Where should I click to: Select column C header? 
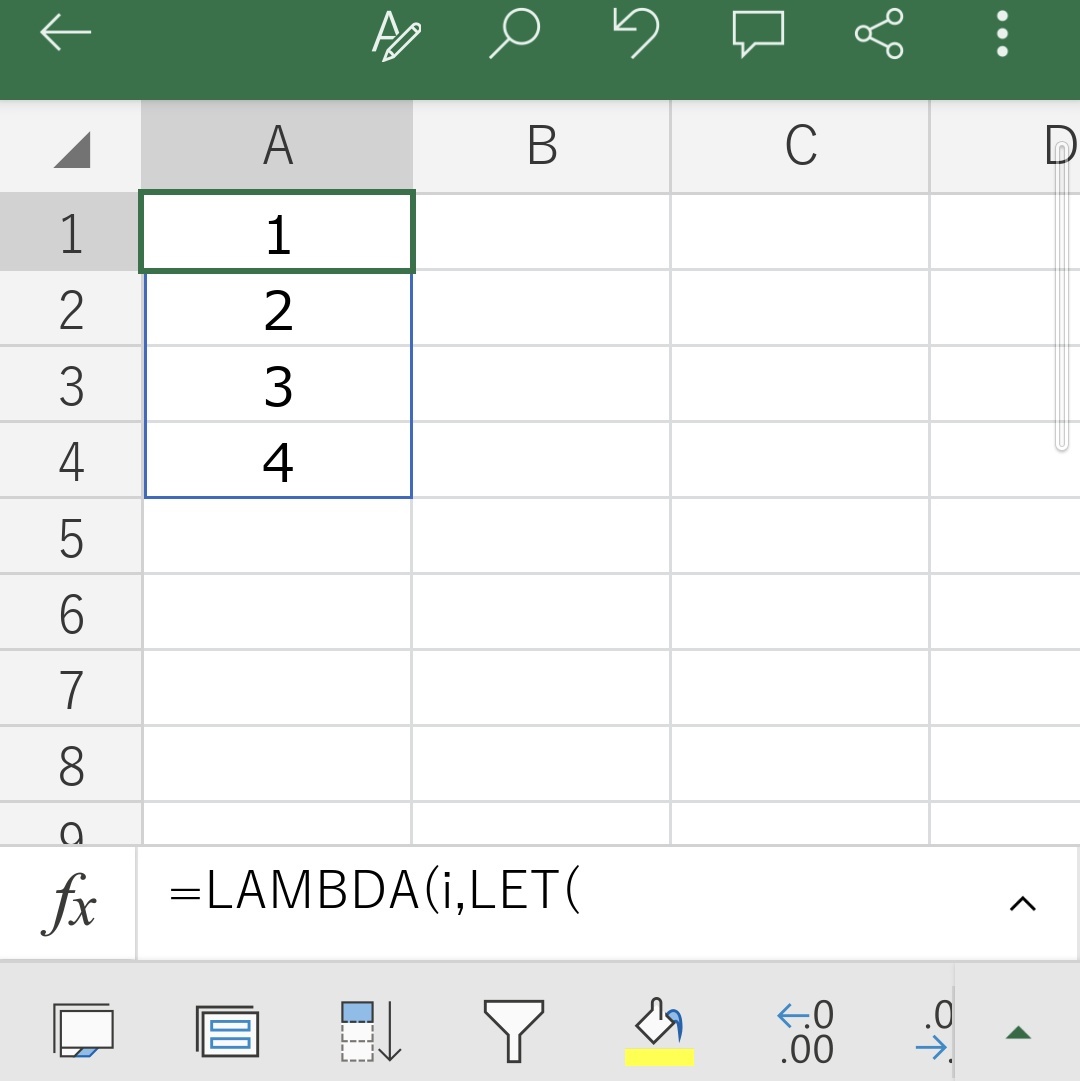pyautogui.click(x=800, y=146)
